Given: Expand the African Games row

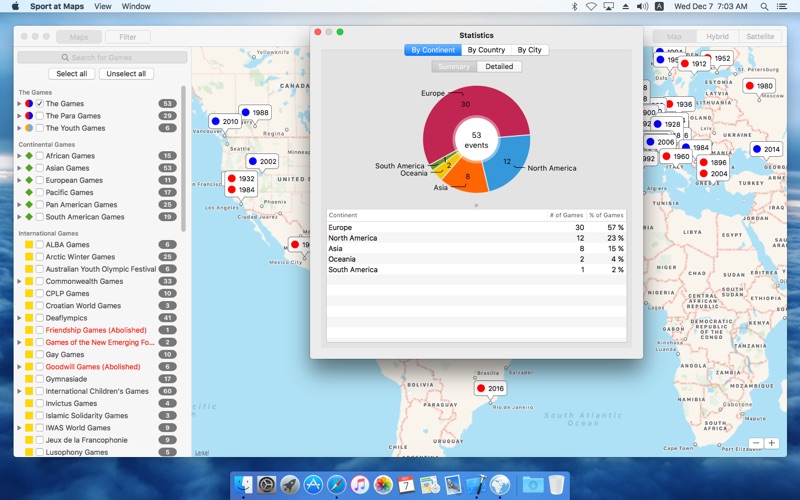Looking at the screenshot, I should (19, 156).
